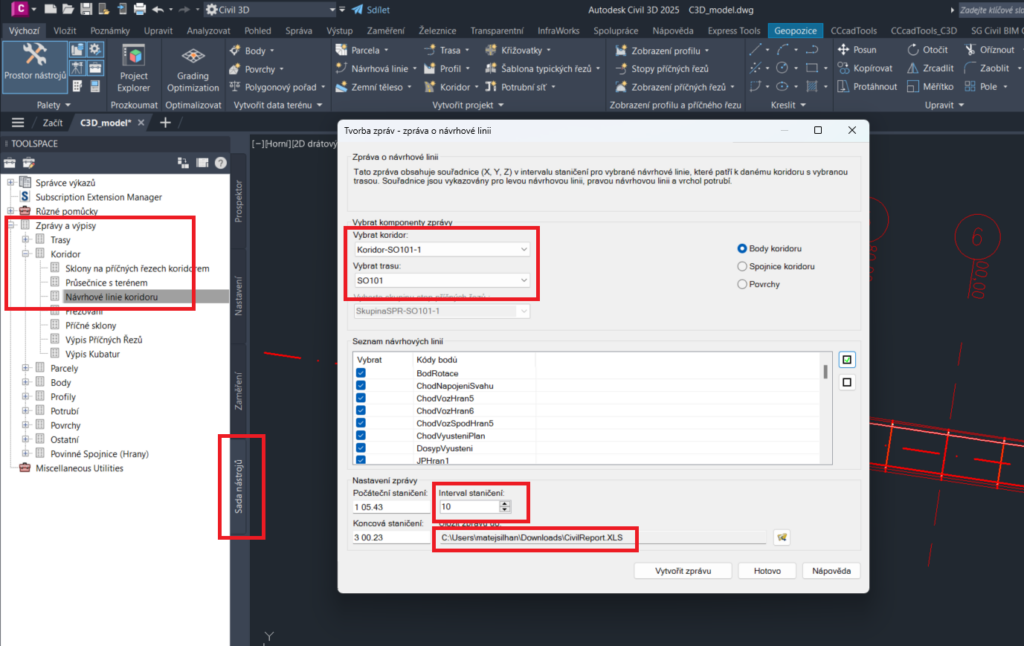Open Project Explorer from the ribbon
This screenshot has height=646, width=1024.
[x=133, y=67]
